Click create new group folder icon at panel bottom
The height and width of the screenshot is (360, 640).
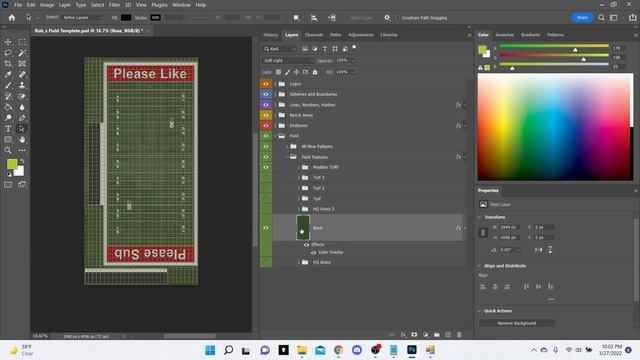coord(437,335)
